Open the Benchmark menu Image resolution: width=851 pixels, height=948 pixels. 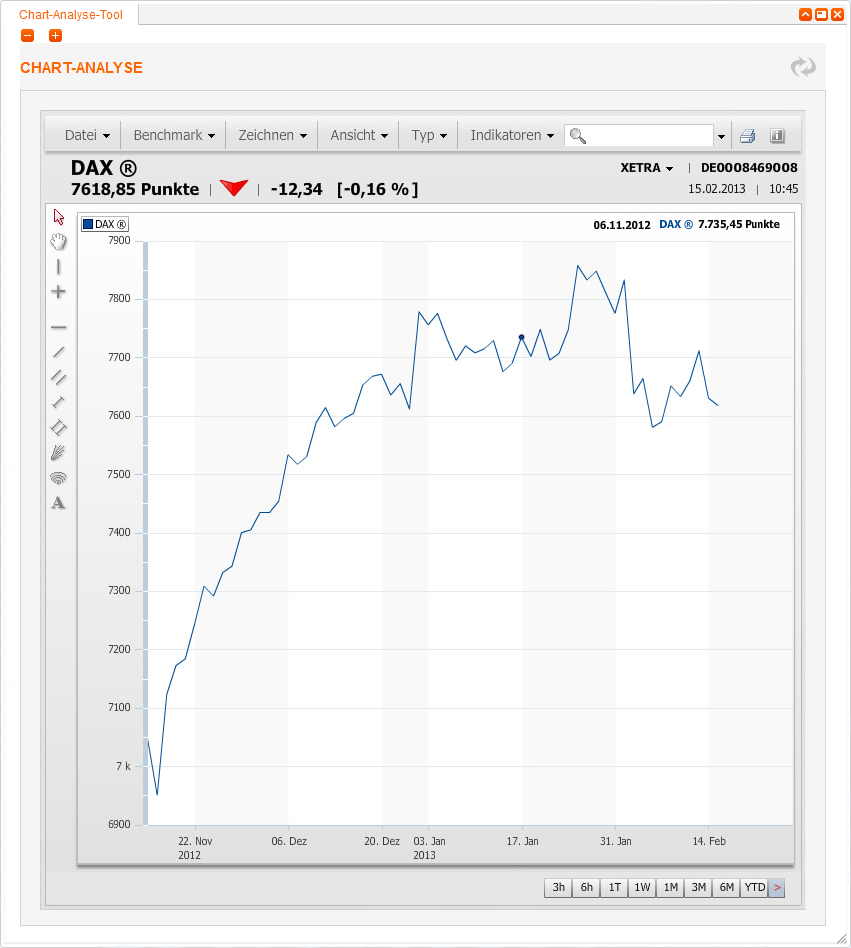point(174,135)
